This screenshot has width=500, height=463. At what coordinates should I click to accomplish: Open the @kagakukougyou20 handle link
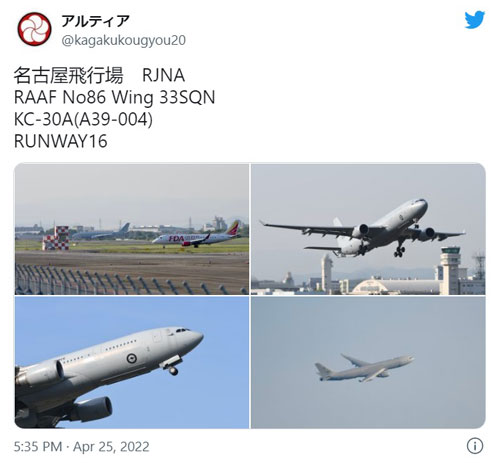click(x=124, y=40)
